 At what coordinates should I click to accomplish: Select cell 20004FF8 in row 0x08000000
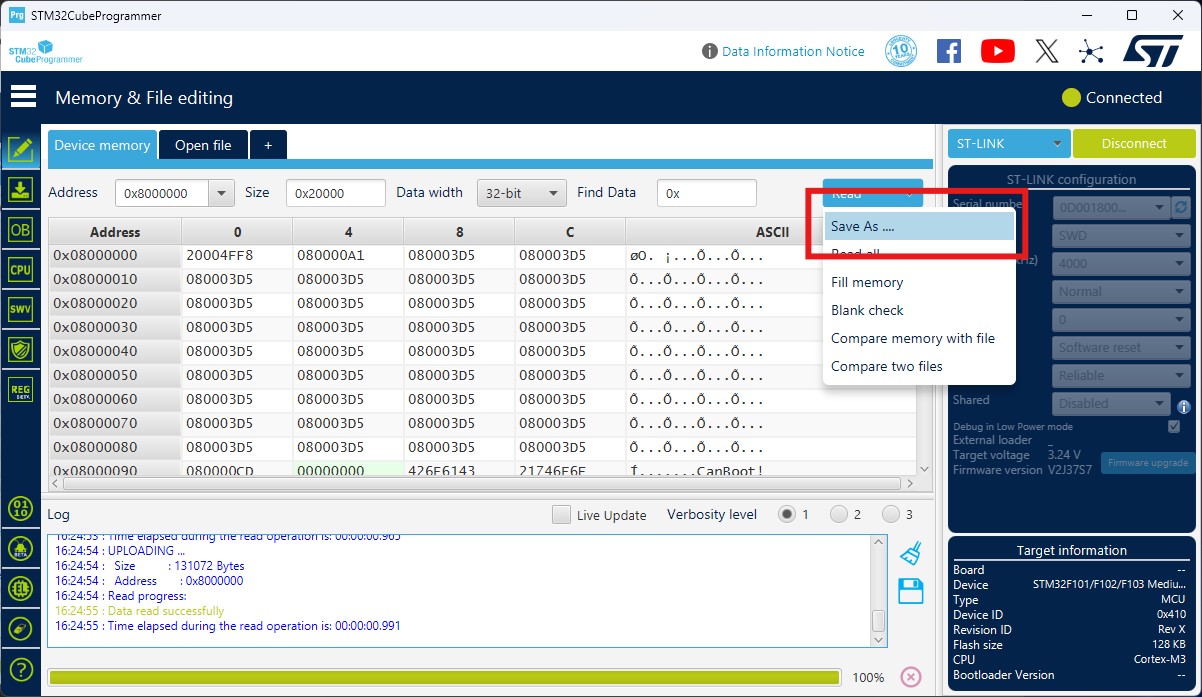coord(237,255)
